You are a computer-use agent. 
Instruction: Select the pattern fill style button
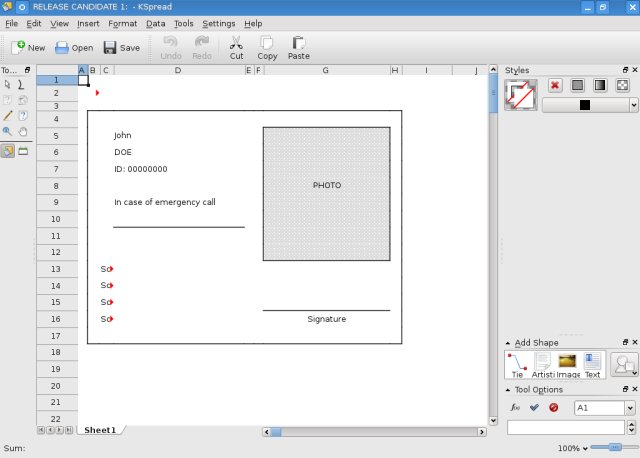[x=622, y=86]
